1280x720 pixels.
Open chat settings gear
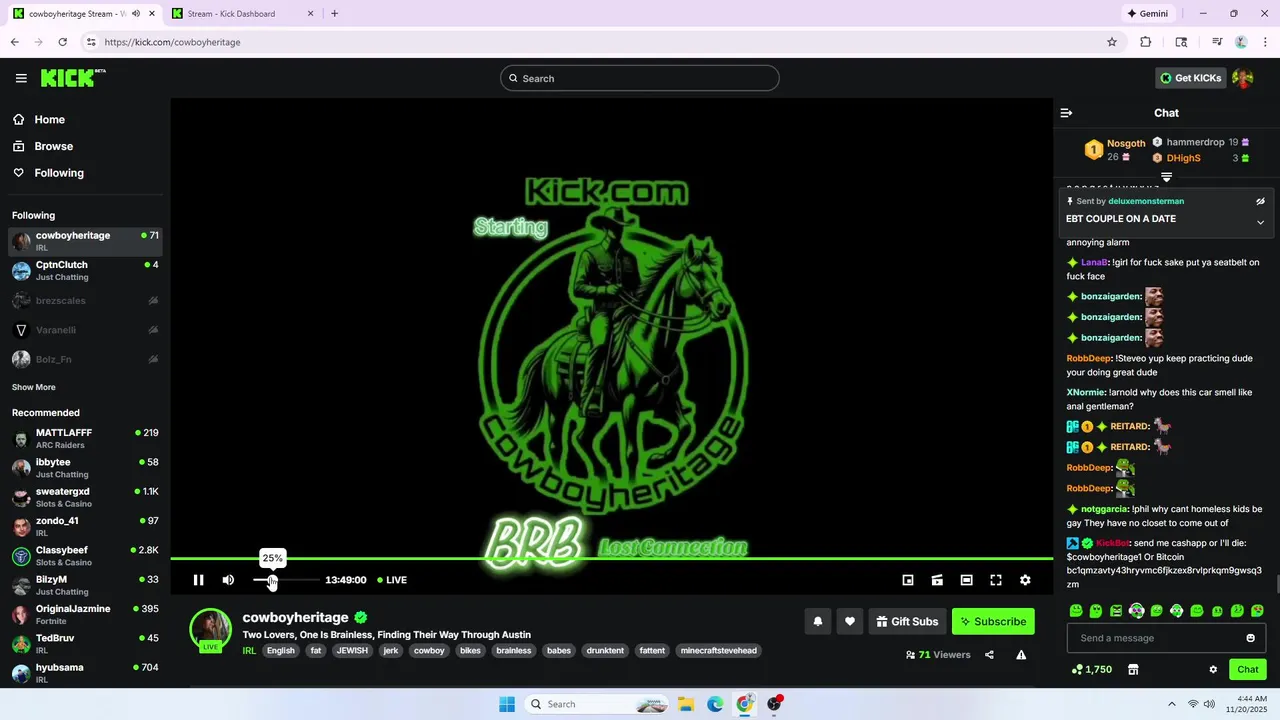click(x=1213, y=669)
